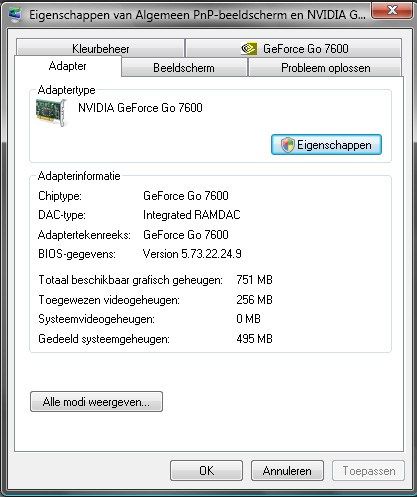Click the graphics card adapter icon
Image resolution: width=417 pixels, height=497 pixels.
[x=51, y=113]
